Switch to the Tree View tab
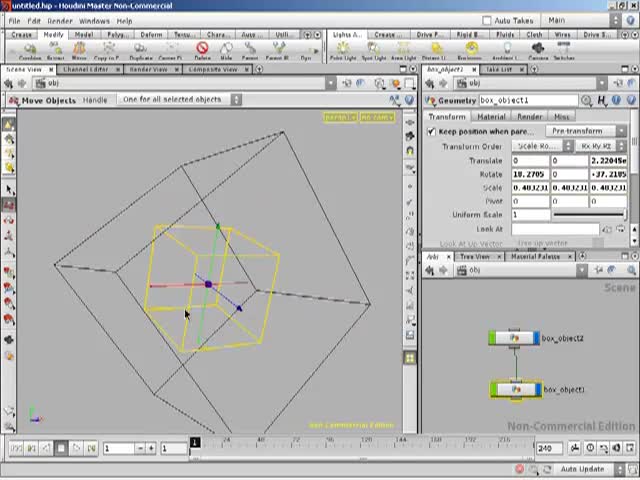640x480 pixels. (x=474, y=257)
